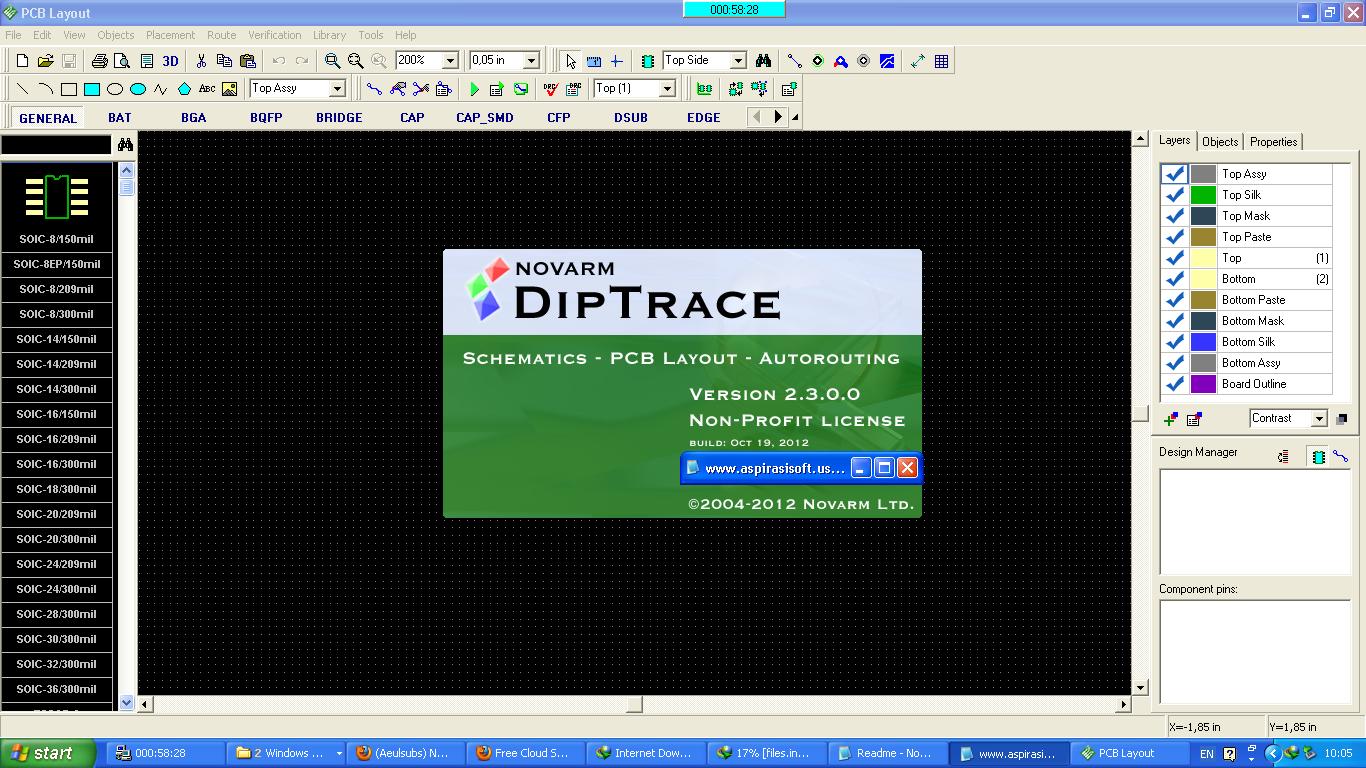Open the 0,05 in grid size dropdown
The height and width of the screenshot is (768, 1366).
(x=532, y=61)
